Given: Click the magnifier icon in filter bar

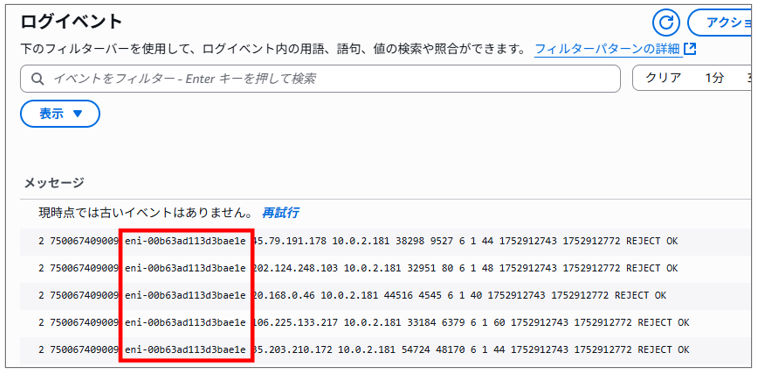Looking at the screenshot, I should pyautogui.click(x=37, y=79).
